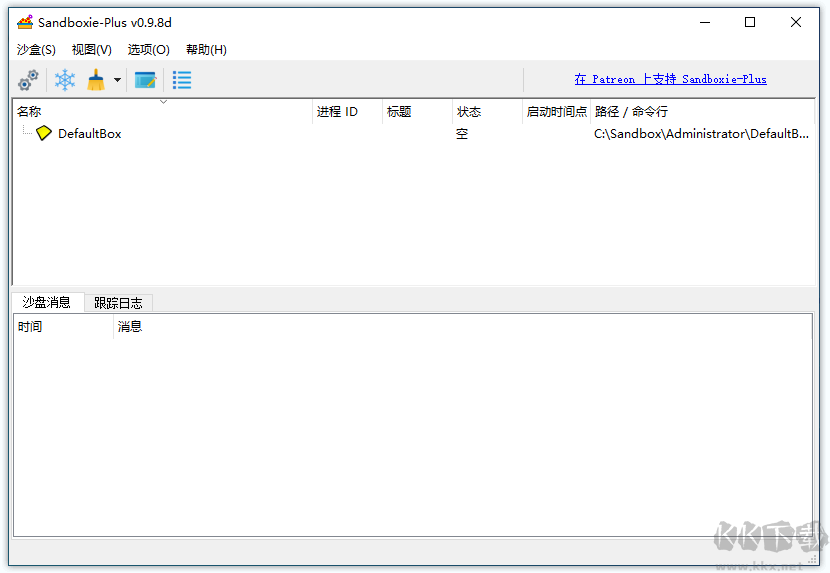This screenshot has height=573, width=830.
Task: Sort by 名称 column header
Action: tap(163, 112)
